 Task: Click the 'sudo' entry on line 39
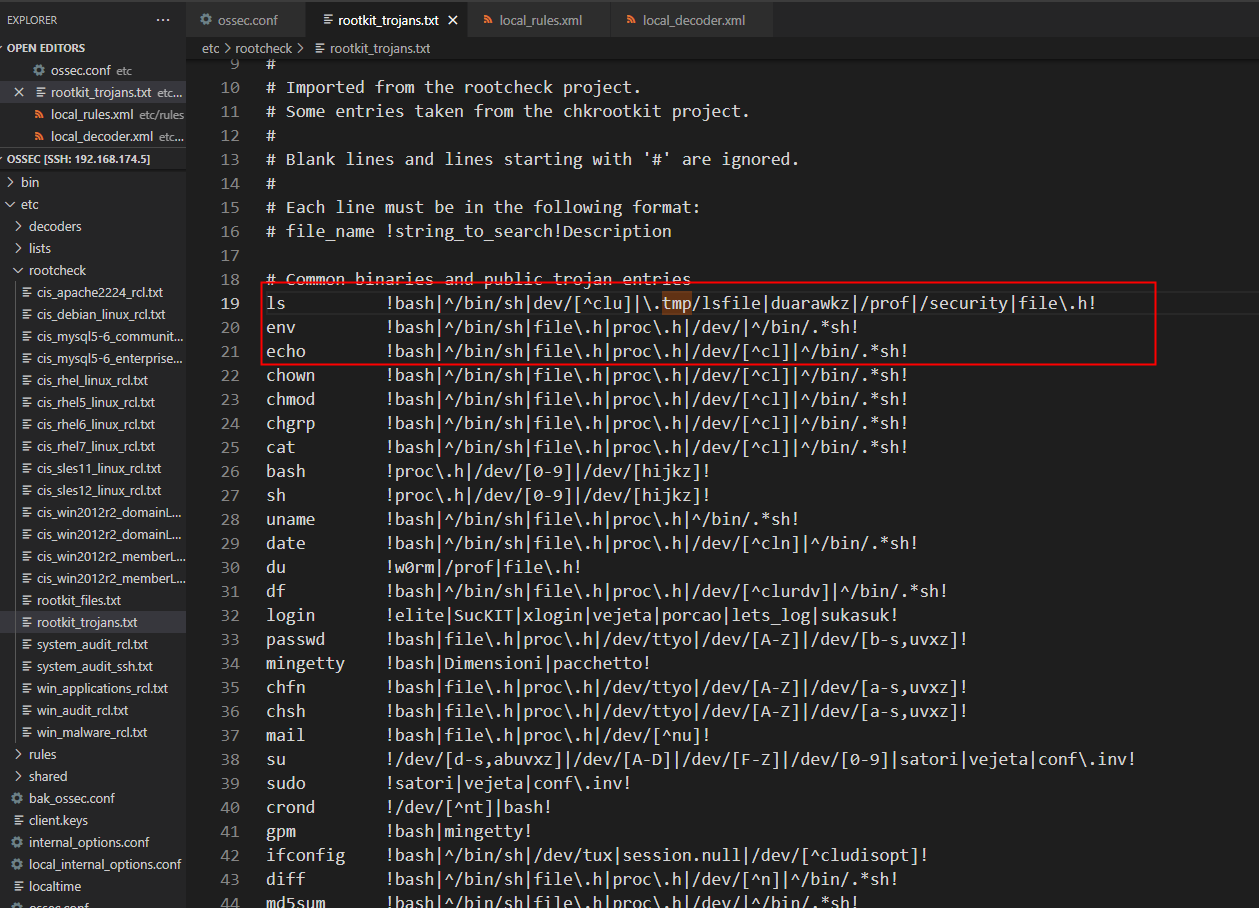tap(286, 783)
